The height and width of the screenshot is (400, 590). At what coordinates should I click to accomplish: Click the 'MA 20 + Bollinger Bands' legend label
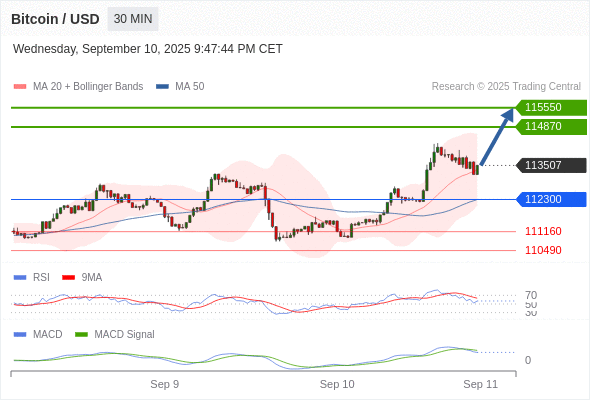88,87
